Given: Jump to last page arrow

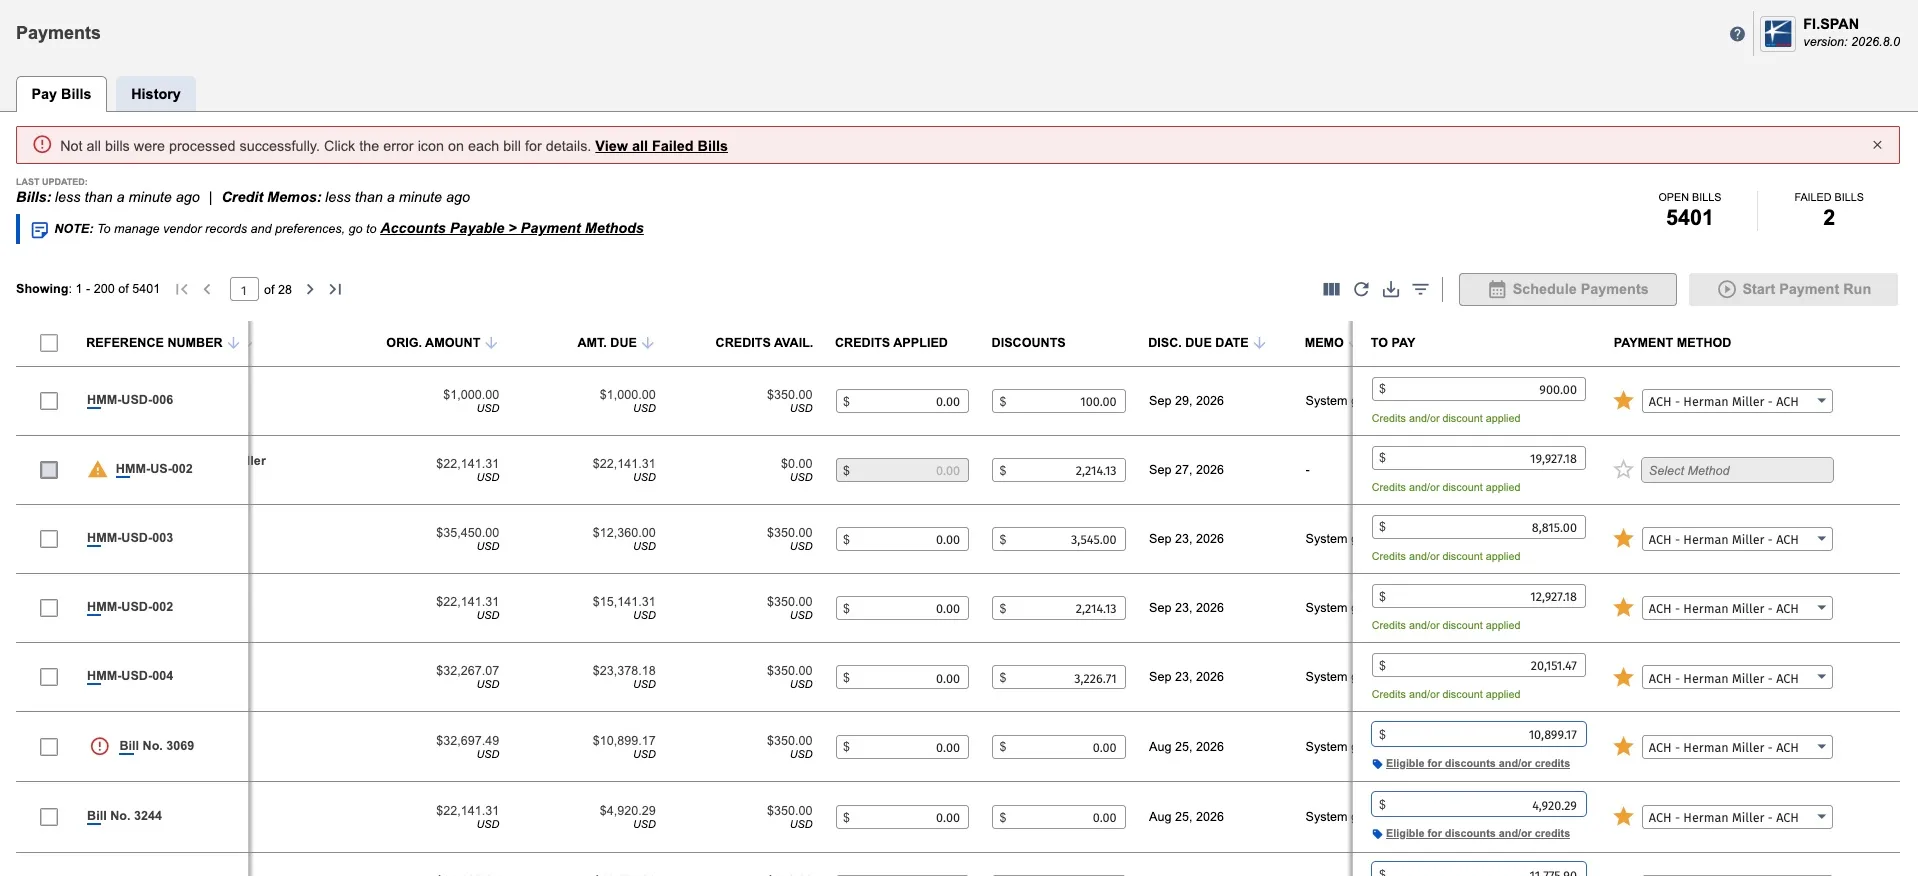Looking at the screenshot, I should 335,289.
